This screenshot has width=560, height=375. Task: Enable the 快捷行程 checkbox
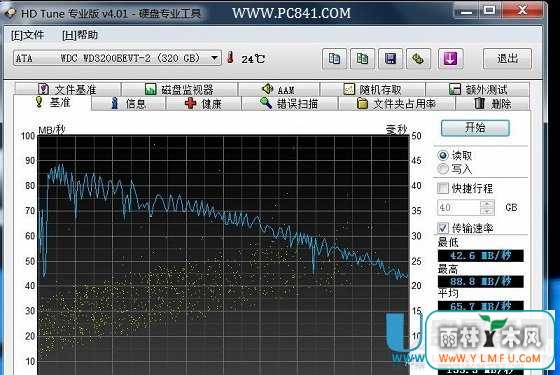point(443,188)
